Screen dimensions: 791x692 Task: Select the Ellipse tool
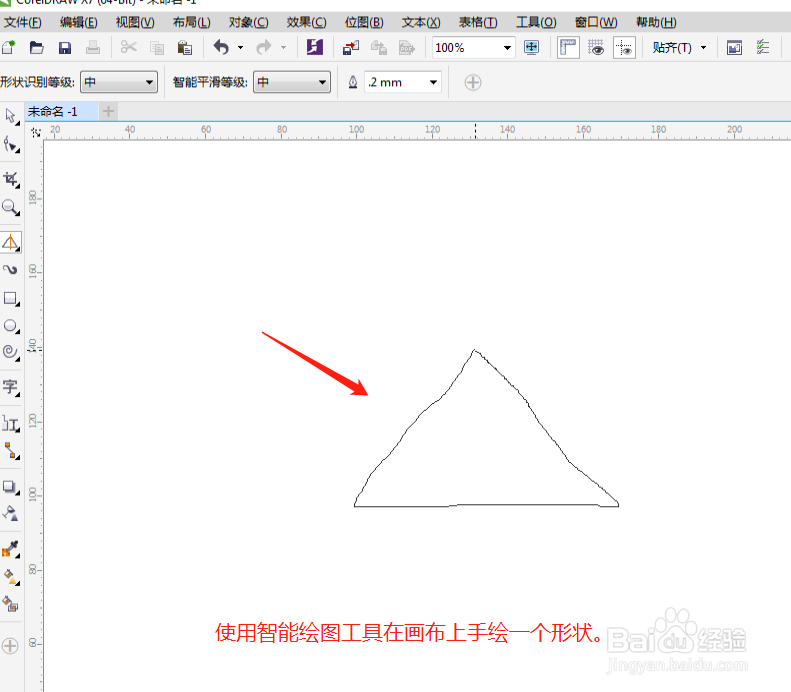pos(11,325)
